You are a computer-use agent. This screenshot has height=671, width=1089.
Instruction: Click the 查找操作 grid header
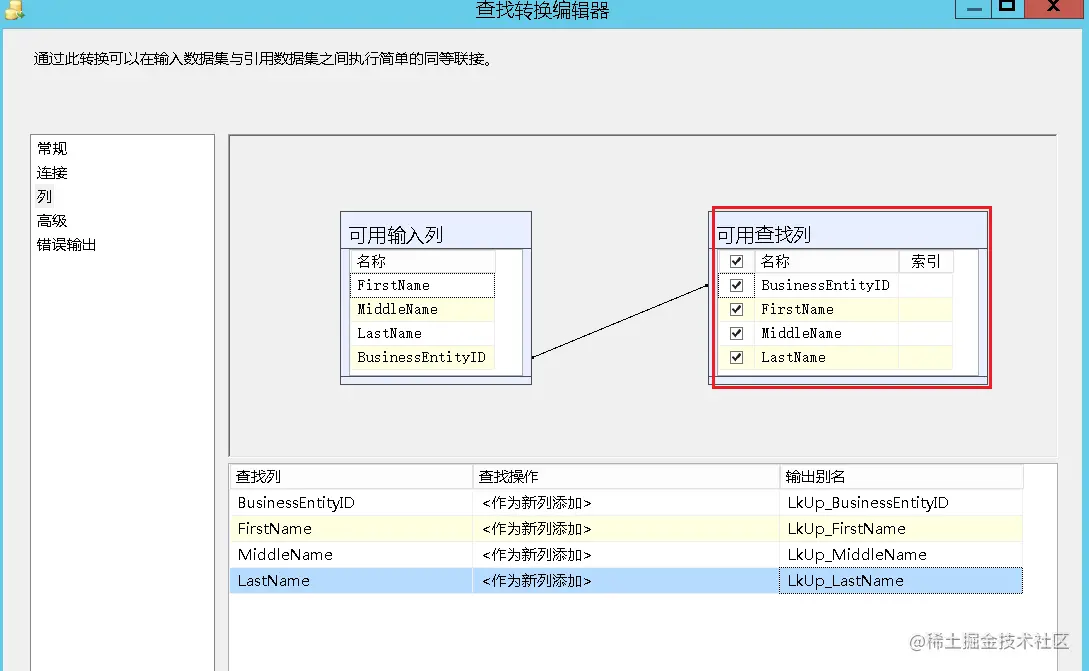click(x=626, y=477)
